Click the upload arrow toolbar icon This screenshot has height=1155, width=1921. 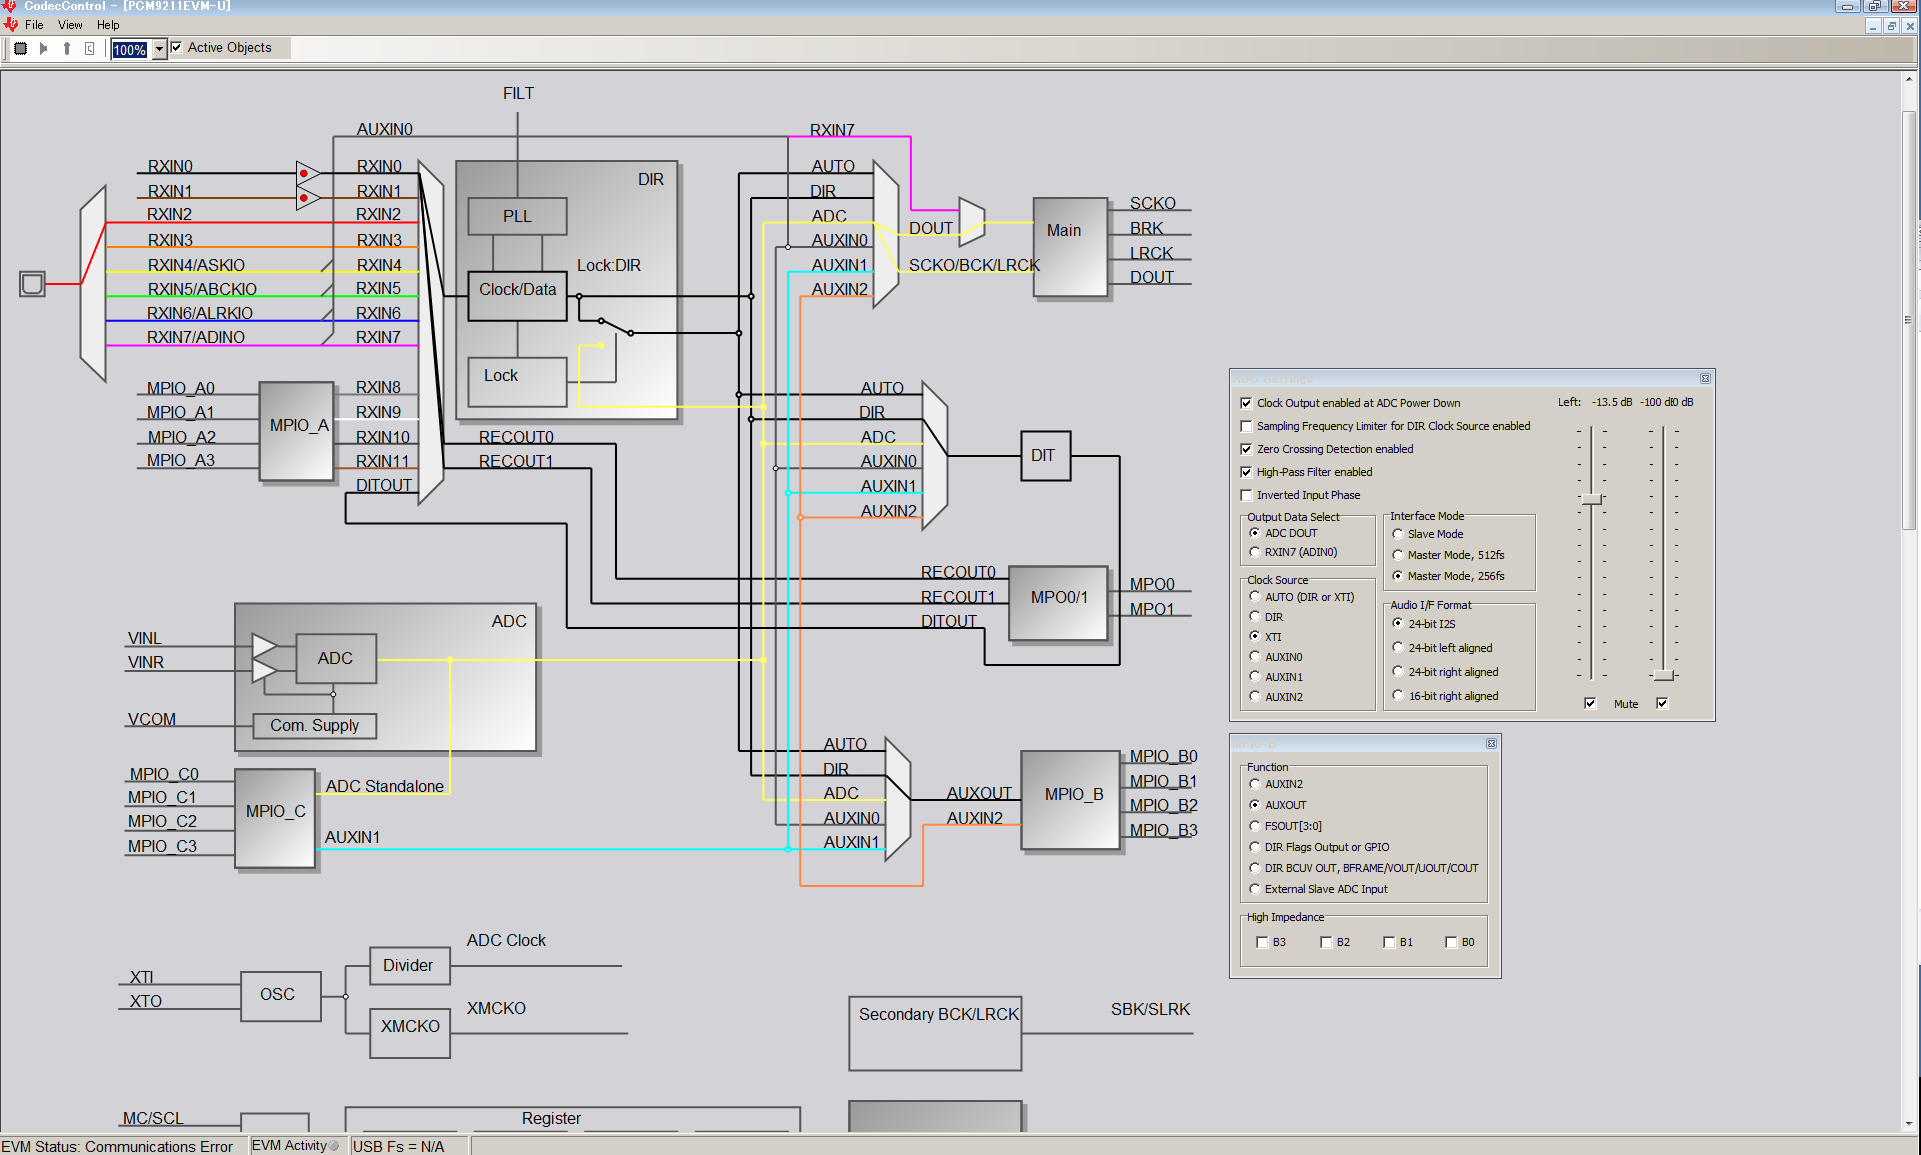point(66,48)
